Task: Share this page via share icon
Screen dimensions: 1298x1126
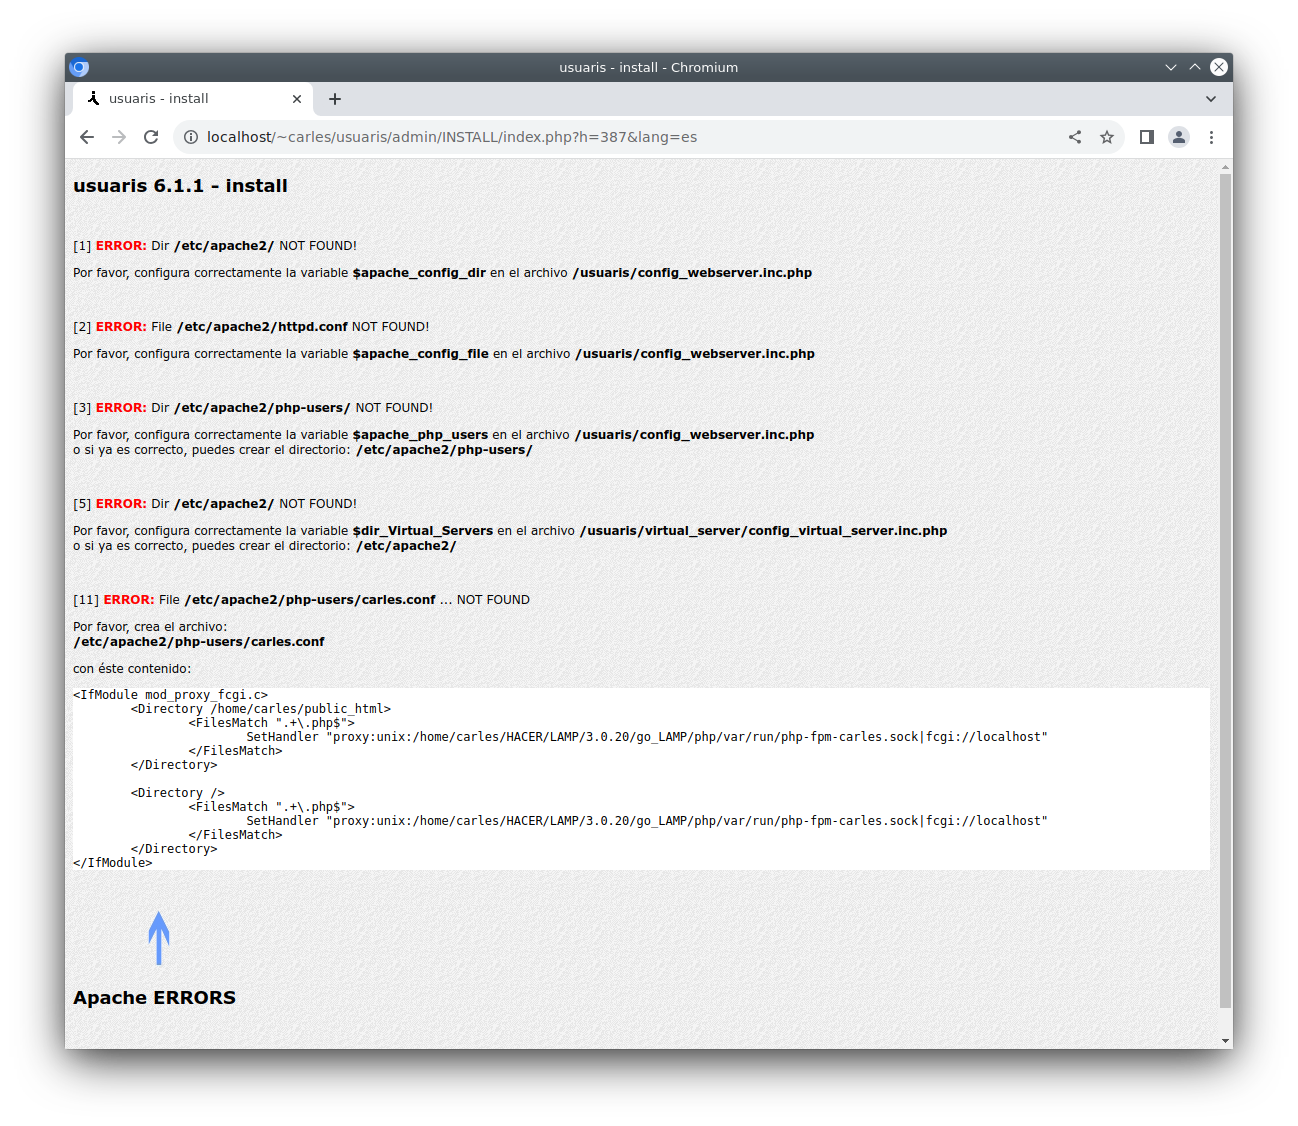Action: (1075, 137)
